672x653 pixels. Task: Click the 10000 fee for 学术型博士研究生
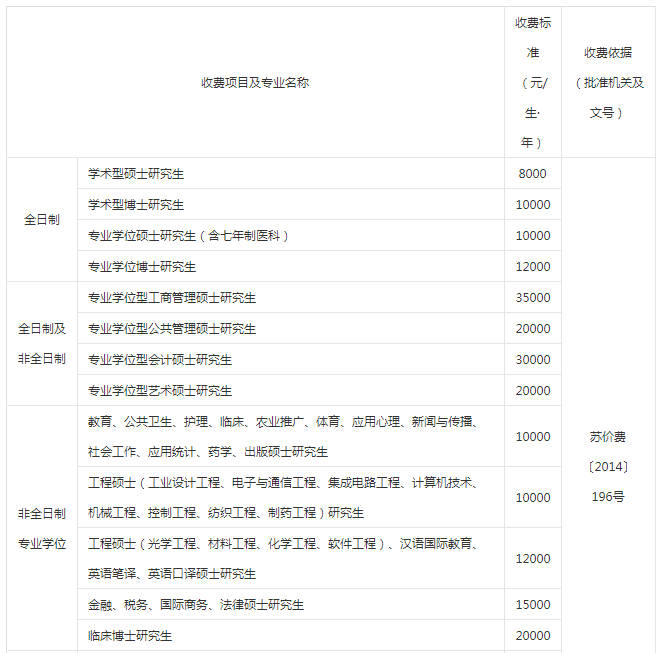[x=533, y=204]
